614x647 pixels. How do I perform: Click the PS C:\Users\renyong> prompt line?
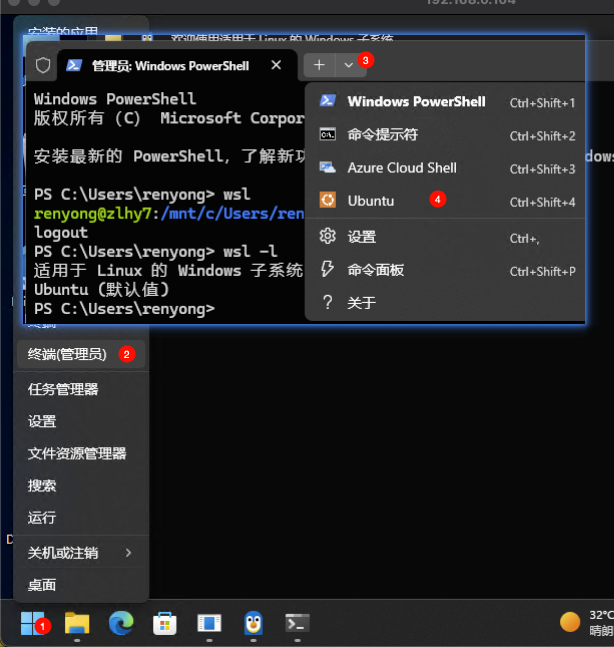(x=124, y=309)
